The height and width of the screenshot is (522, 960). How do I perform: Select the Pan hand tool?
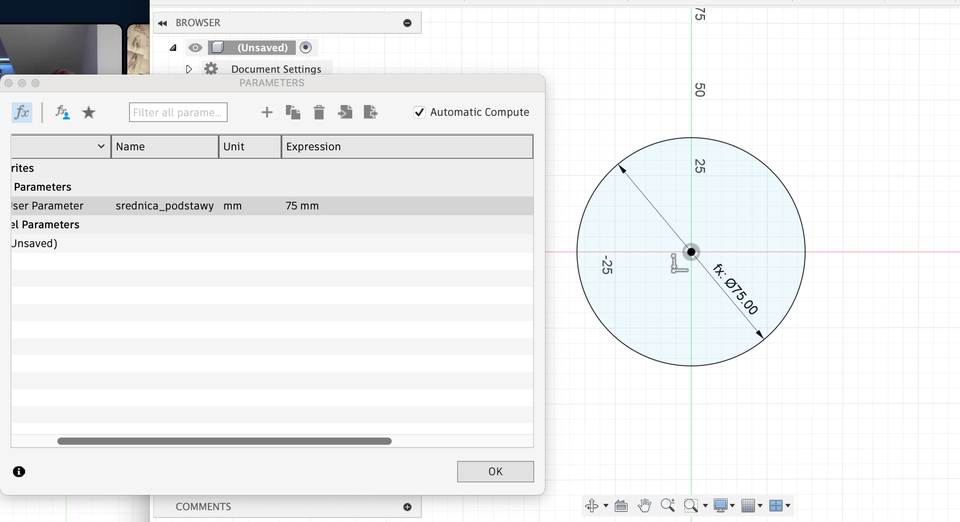pos(645,506)
